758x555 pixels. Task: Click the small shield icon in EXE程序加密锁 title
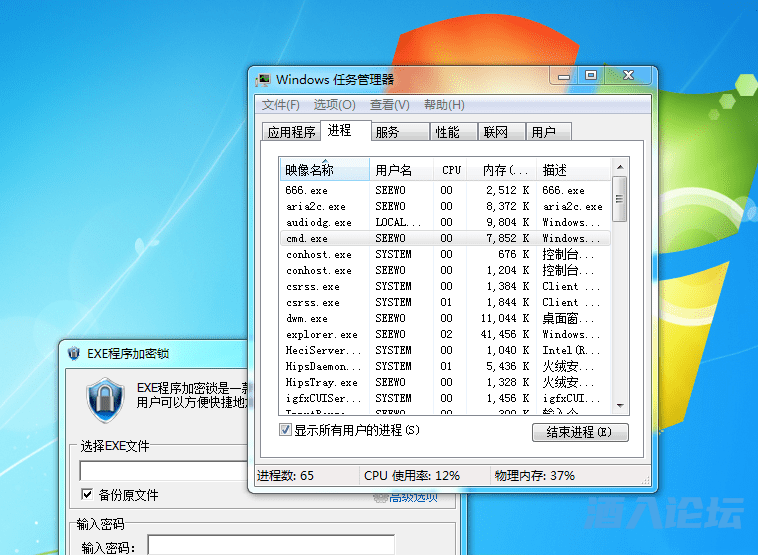(x=73, y=353)
